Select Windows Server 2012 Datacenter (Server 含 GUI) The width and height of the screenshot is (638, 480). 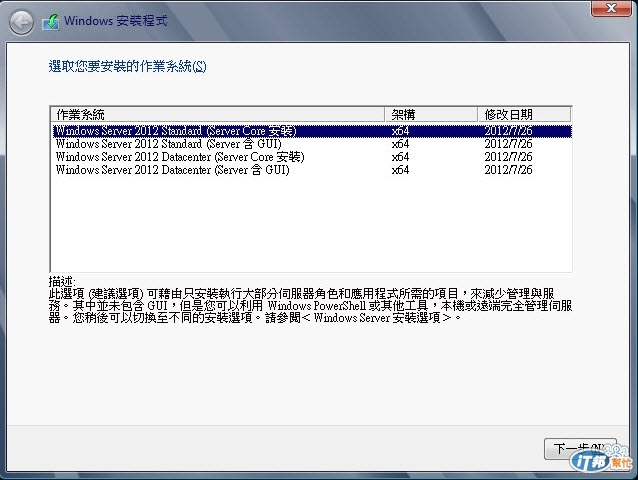(x=312, y=170)
